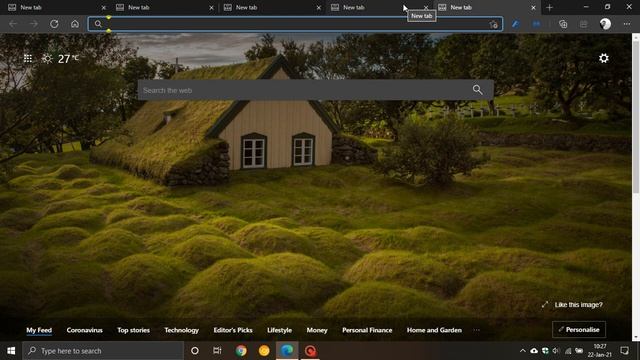Select Microsoft Edge on the taskbar
Viewport: 640px width, 360px height.
click(287, 351)
